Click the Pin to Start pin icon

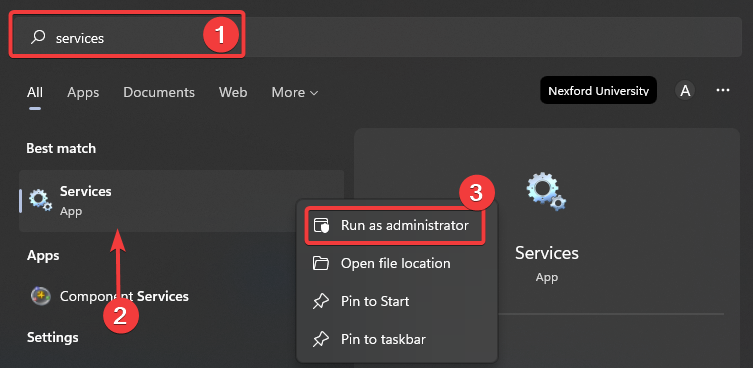(321, 302)
